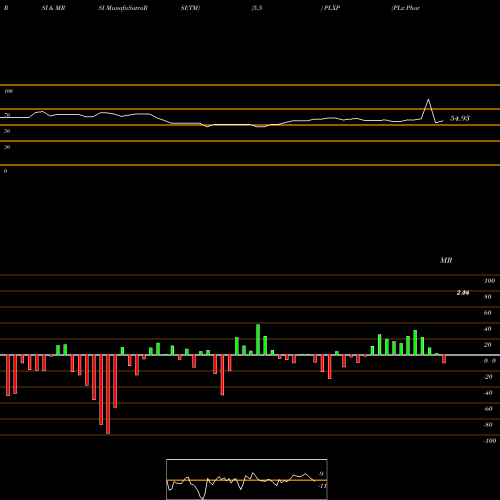Click the '(5,5' parameter text in header

point(257,8)
